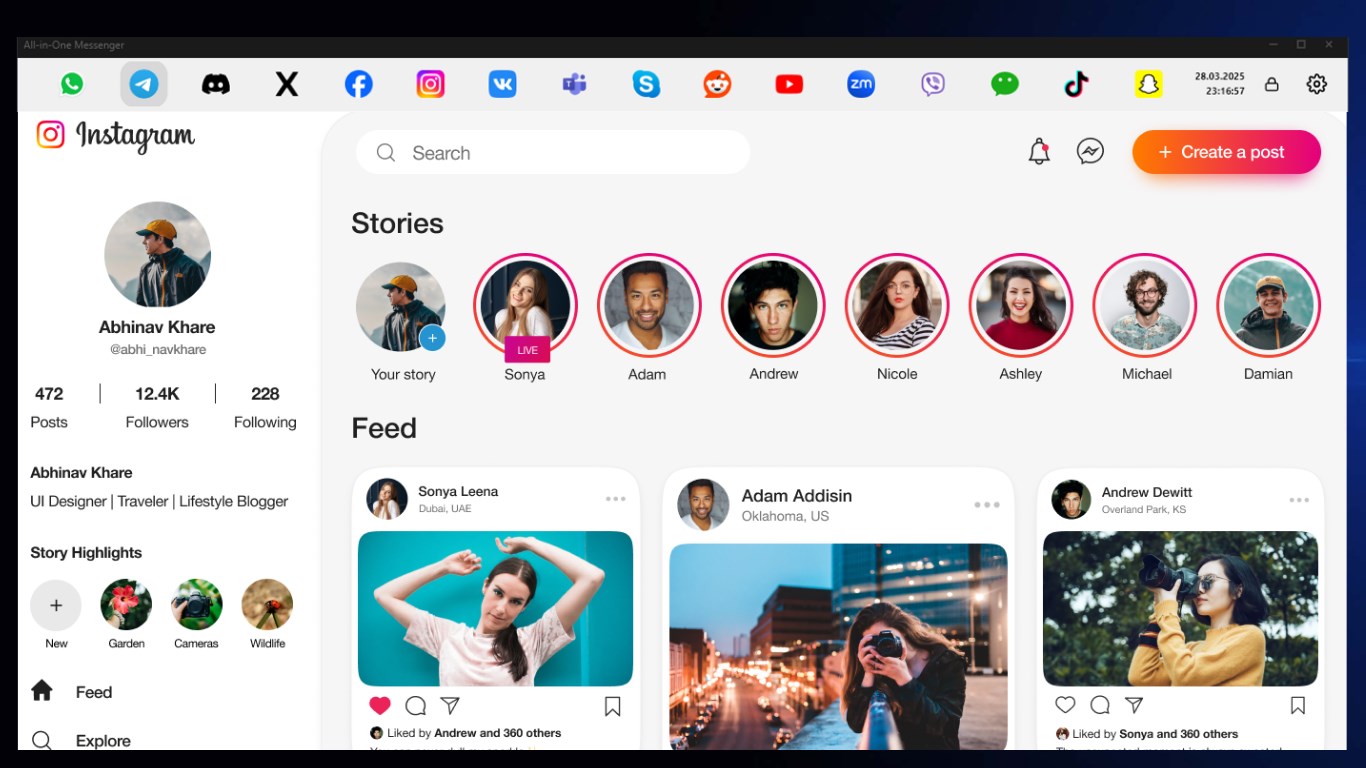This screenshot has width=1366, height=768.
Task: Switch to the Telegram tab
Action: tap(143, 83)
